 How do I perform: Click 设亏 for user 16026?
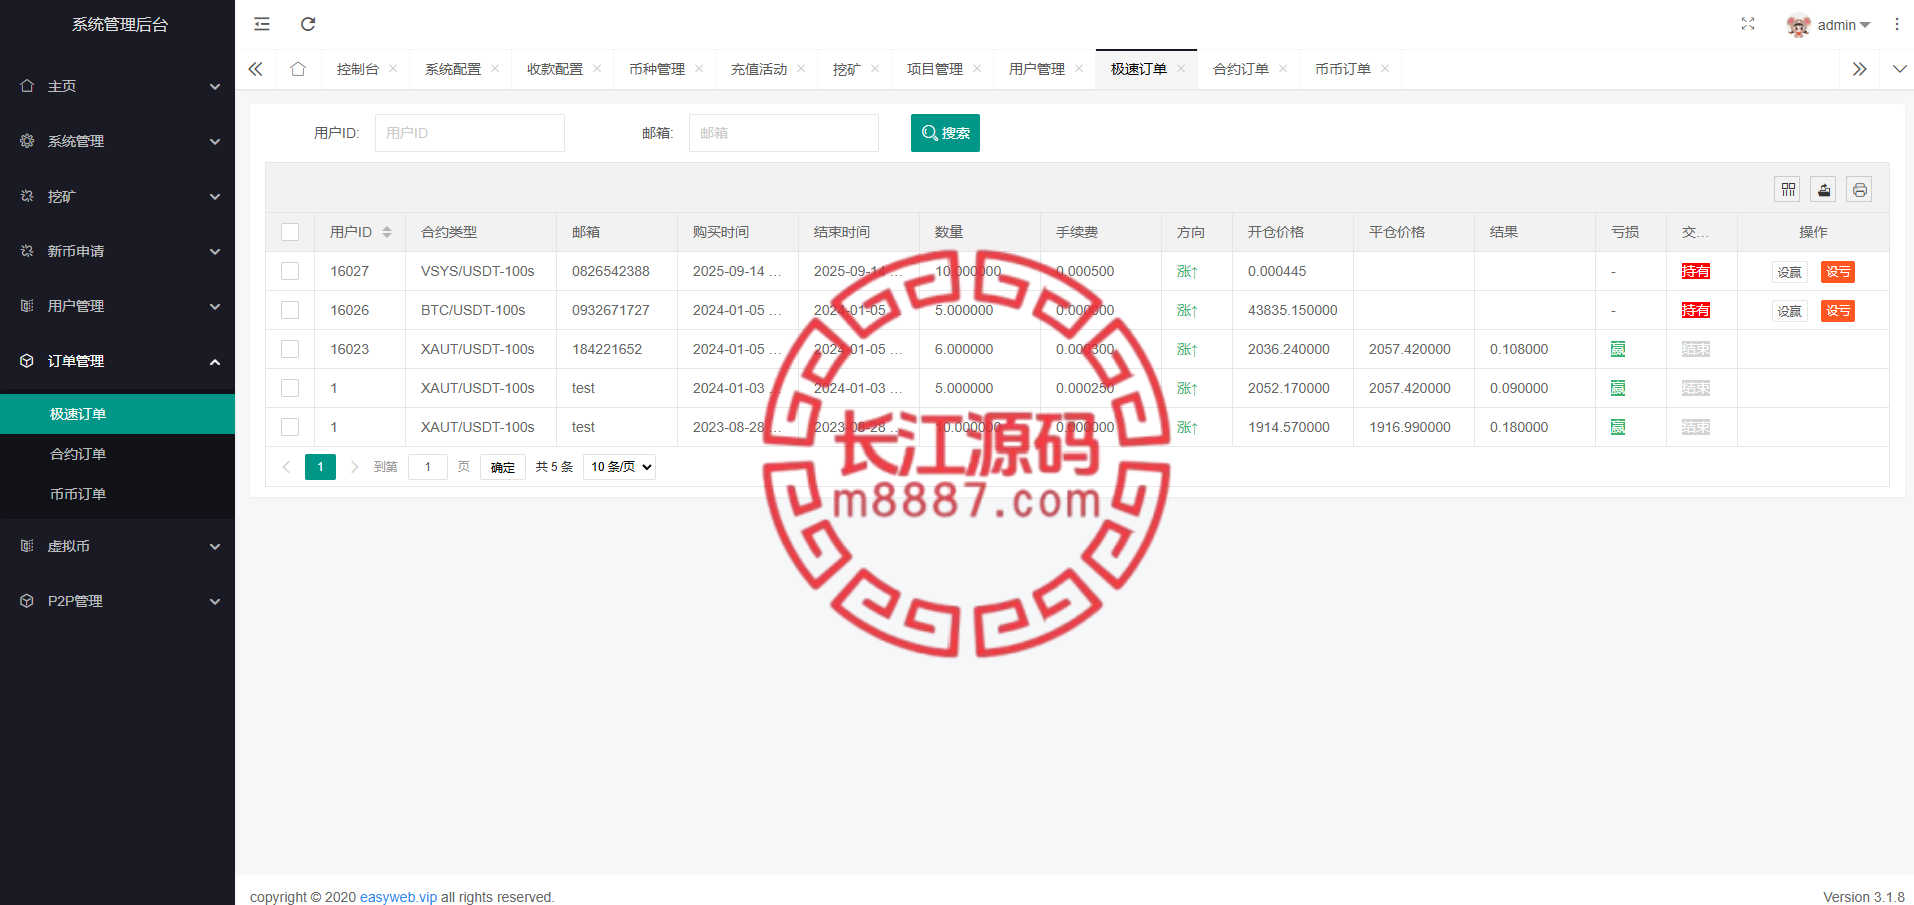click(1838, 311)
